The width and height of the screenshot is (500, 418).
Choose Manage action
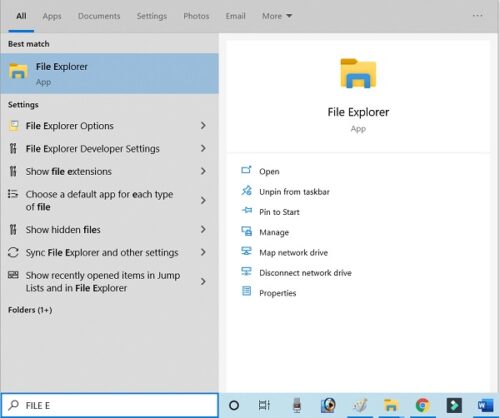(x=274, y=232)
